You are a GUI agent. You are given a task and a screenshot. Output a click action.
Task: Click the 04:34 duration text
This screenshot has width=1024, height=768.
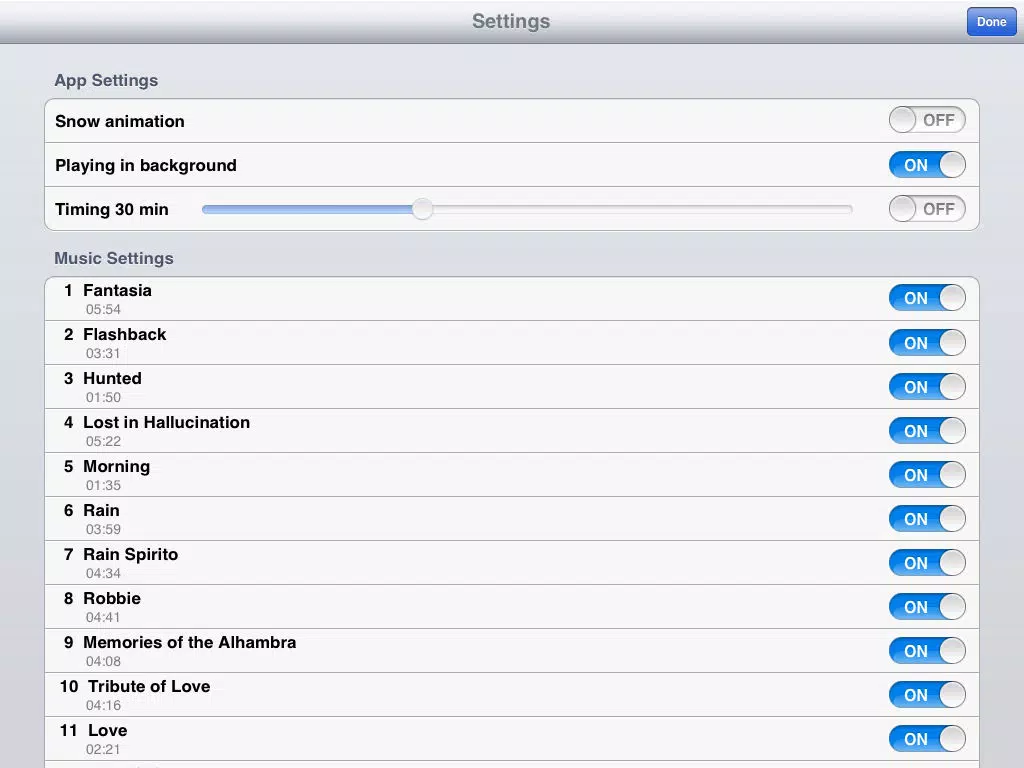(x=103, y=573)
